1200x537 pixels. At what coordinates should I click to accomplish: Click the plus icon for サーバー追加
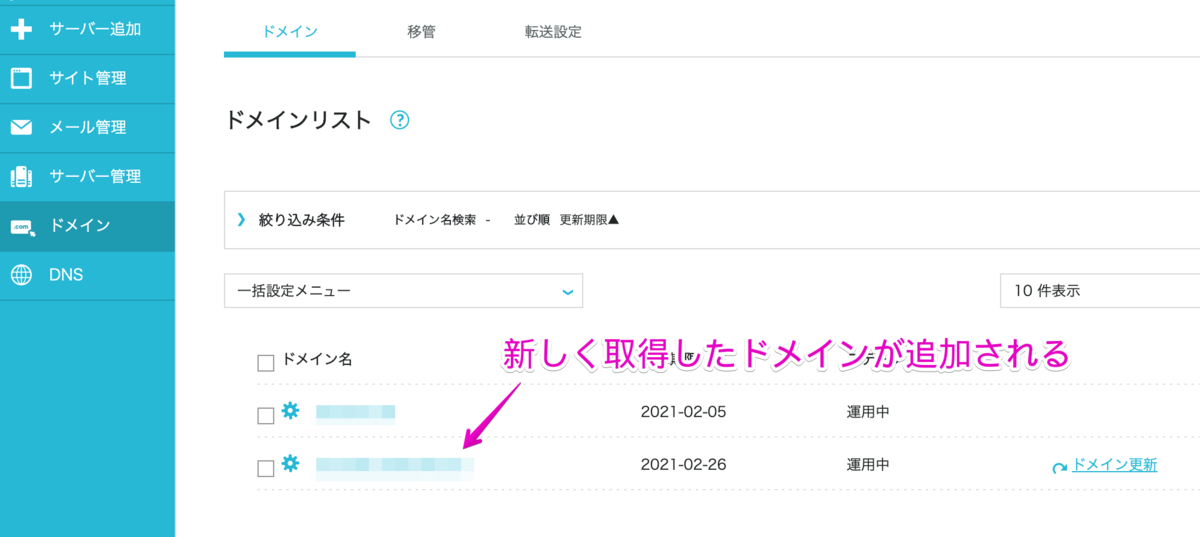point(21,29)
